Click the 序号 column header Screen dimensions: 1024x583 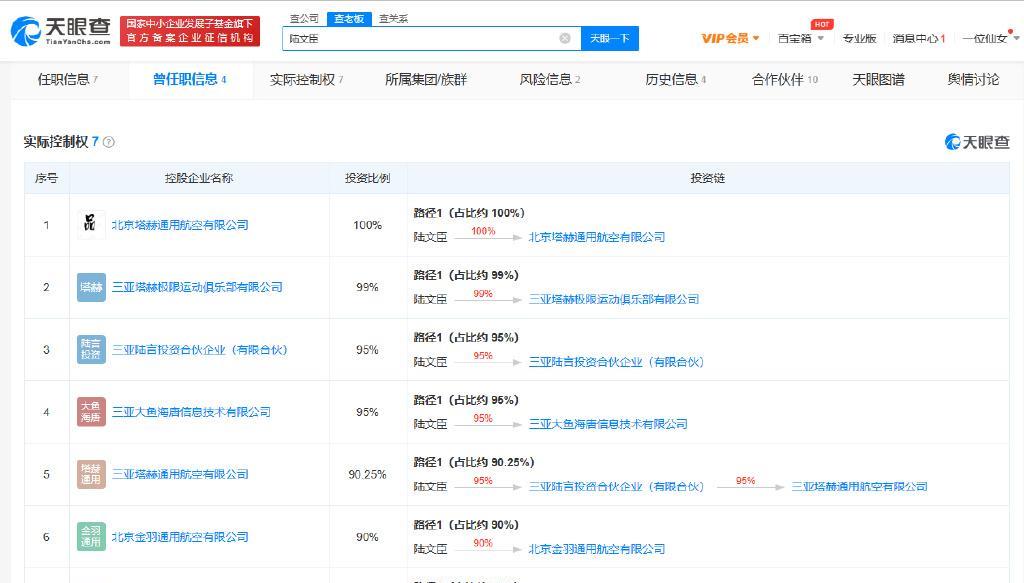[46, 178]
